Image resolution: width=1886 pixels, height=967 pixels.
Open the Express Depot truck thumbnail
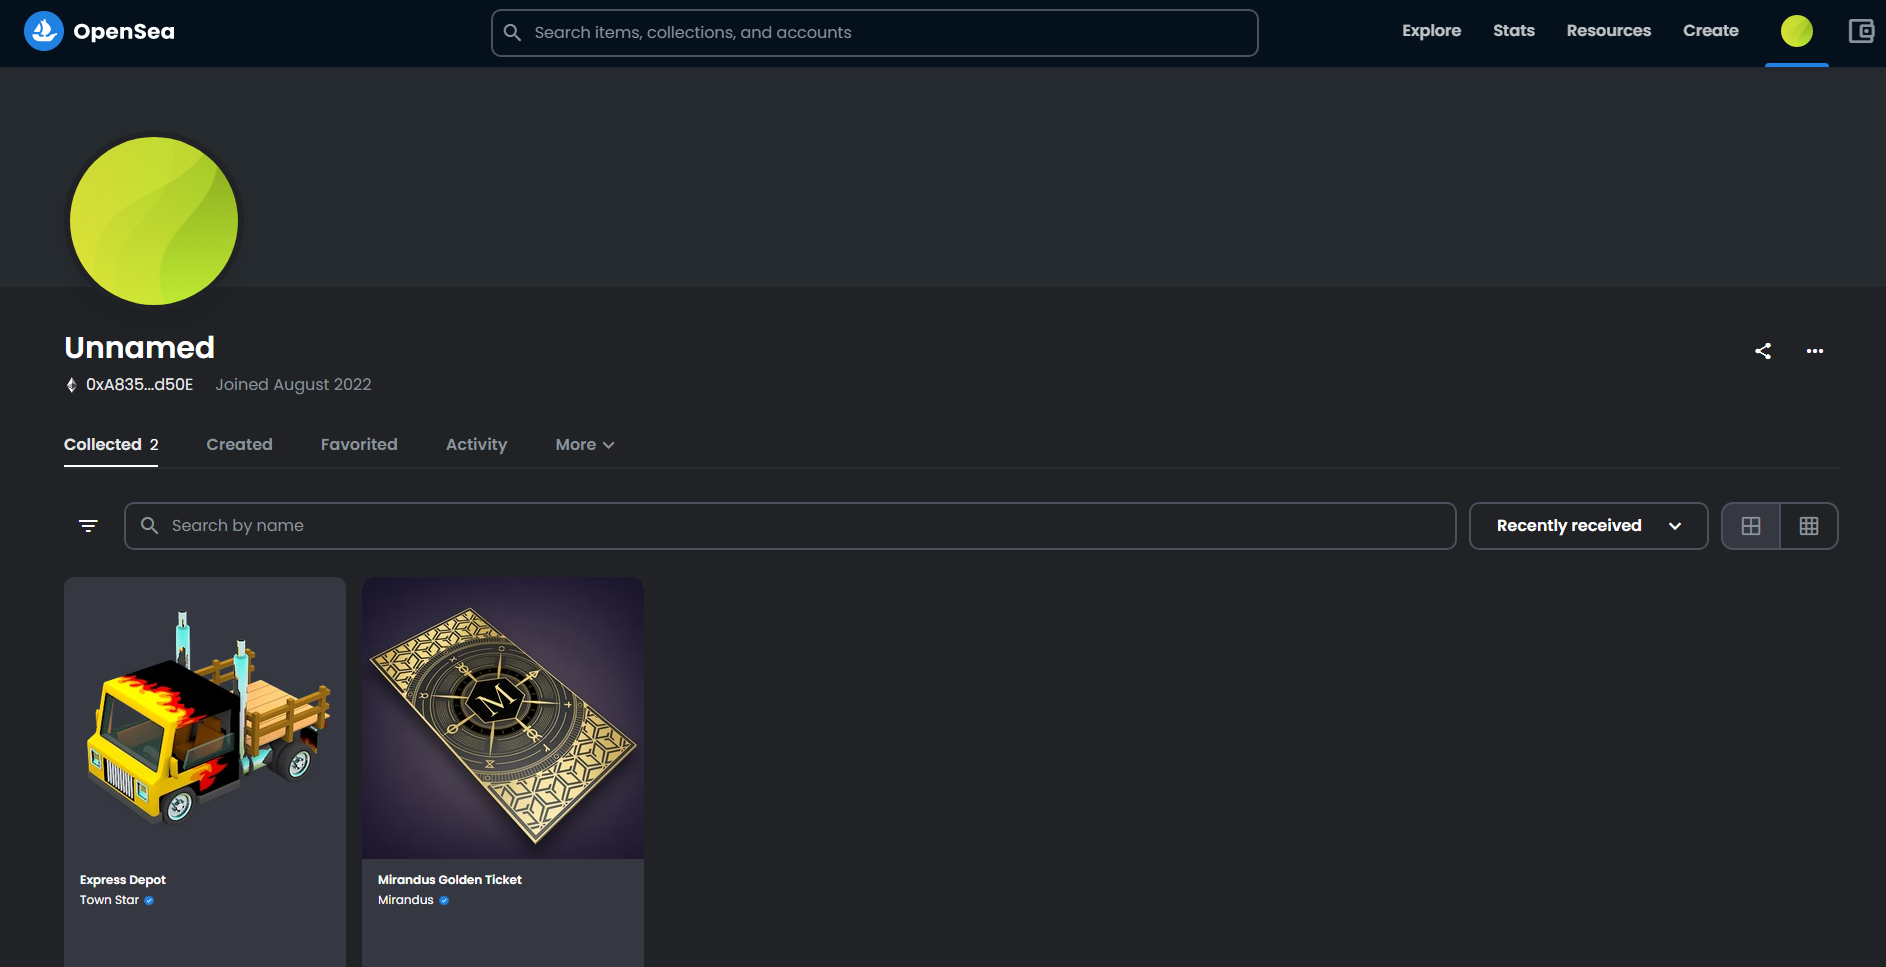point(205,718)
